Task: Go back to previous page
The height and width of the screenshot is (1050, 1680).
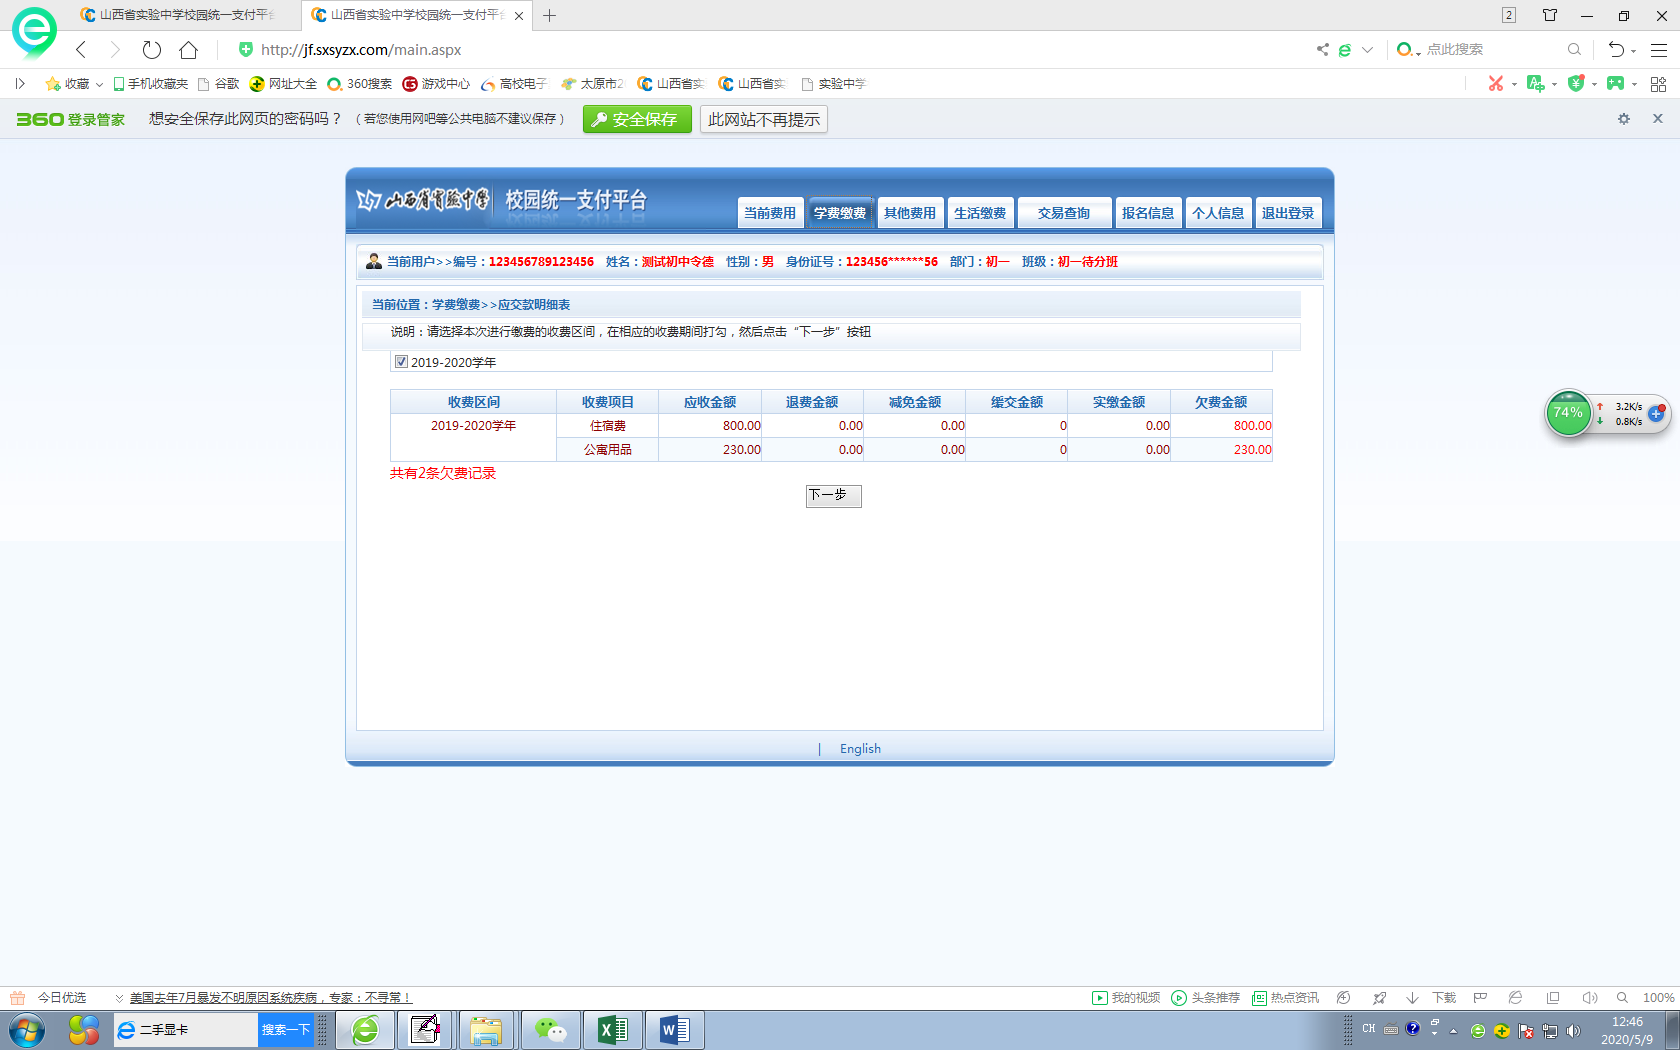Action: [81, 49]
